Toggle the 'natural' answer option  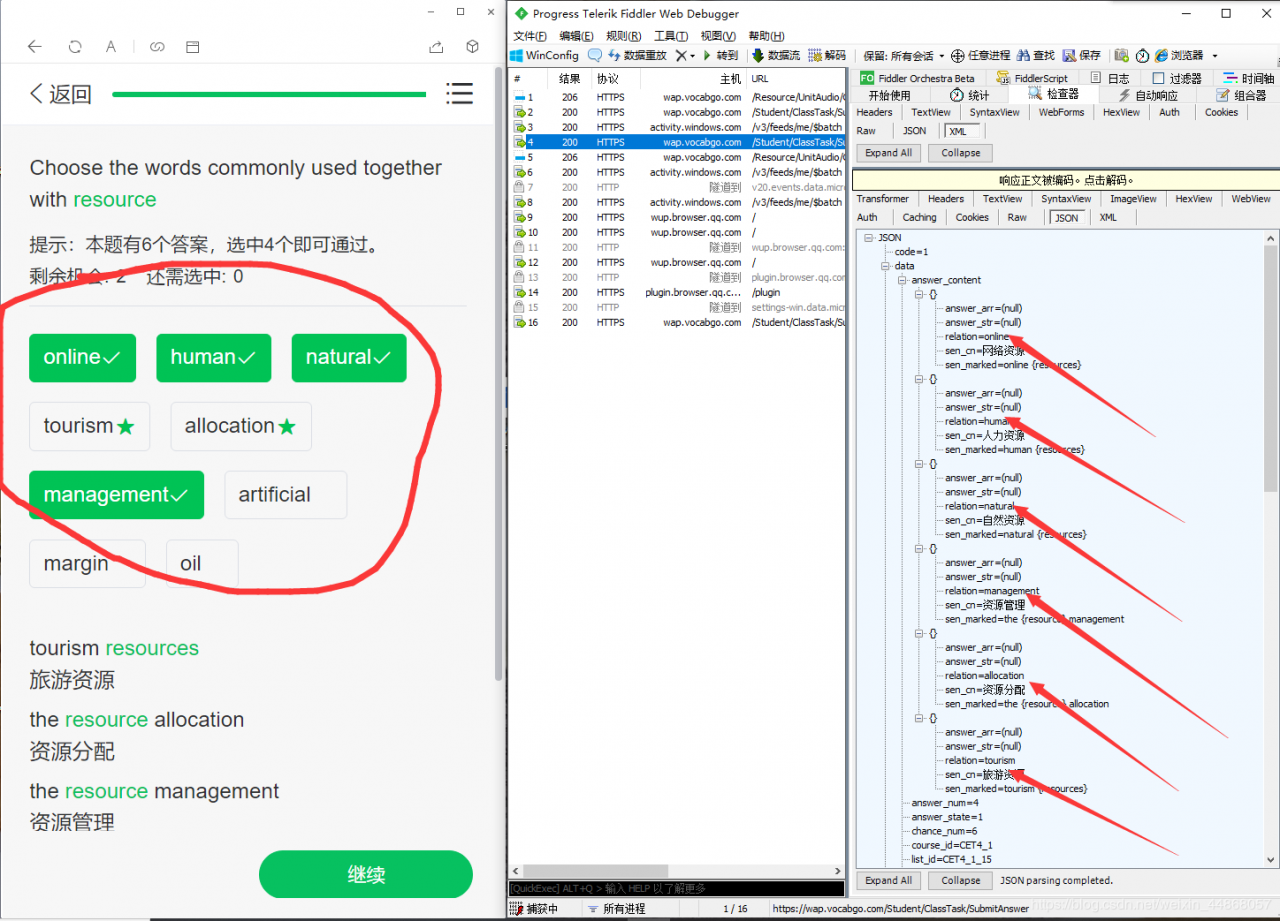349,358
